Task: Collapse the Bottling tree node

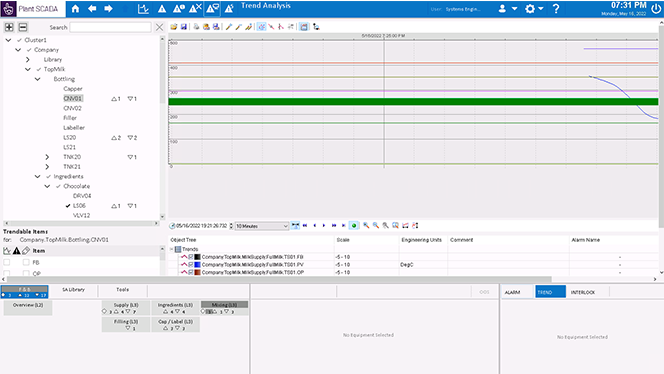Action: point(38,79)
